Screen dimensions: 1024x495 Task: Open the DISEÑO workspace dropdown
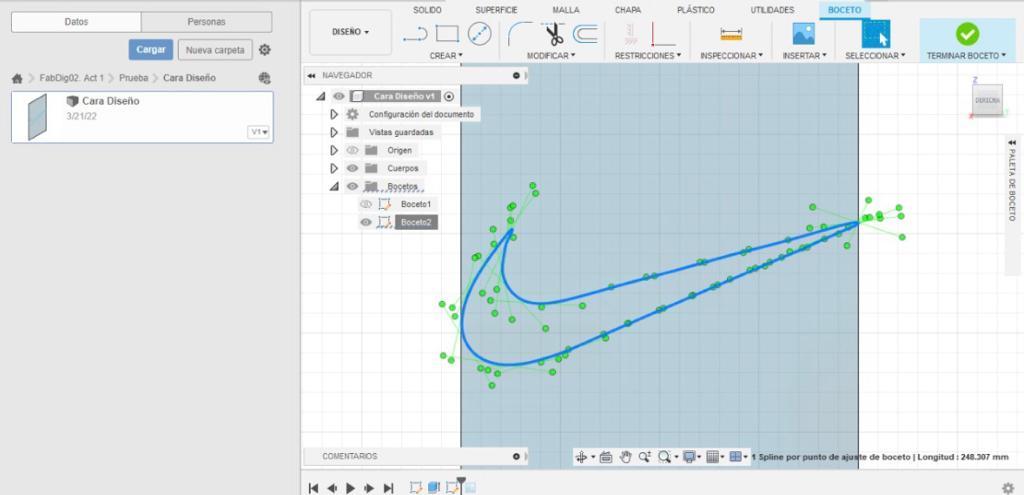coord(351,32)
